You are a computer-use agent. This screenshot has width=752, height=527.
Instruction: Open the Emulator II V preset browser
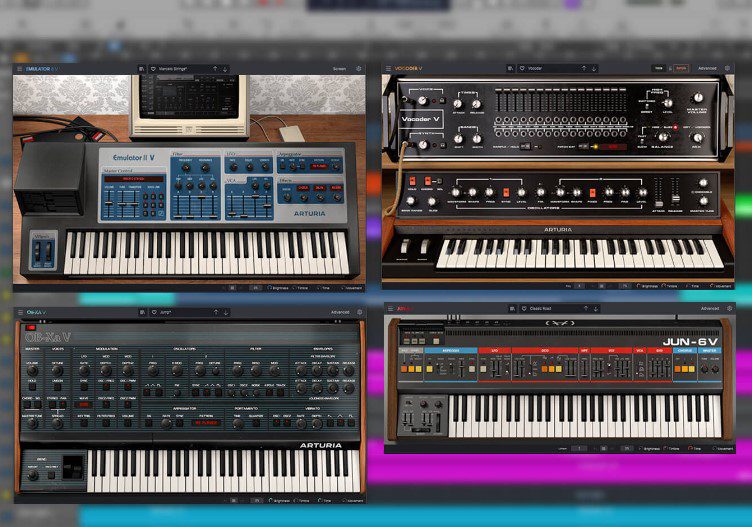point(141,69)
